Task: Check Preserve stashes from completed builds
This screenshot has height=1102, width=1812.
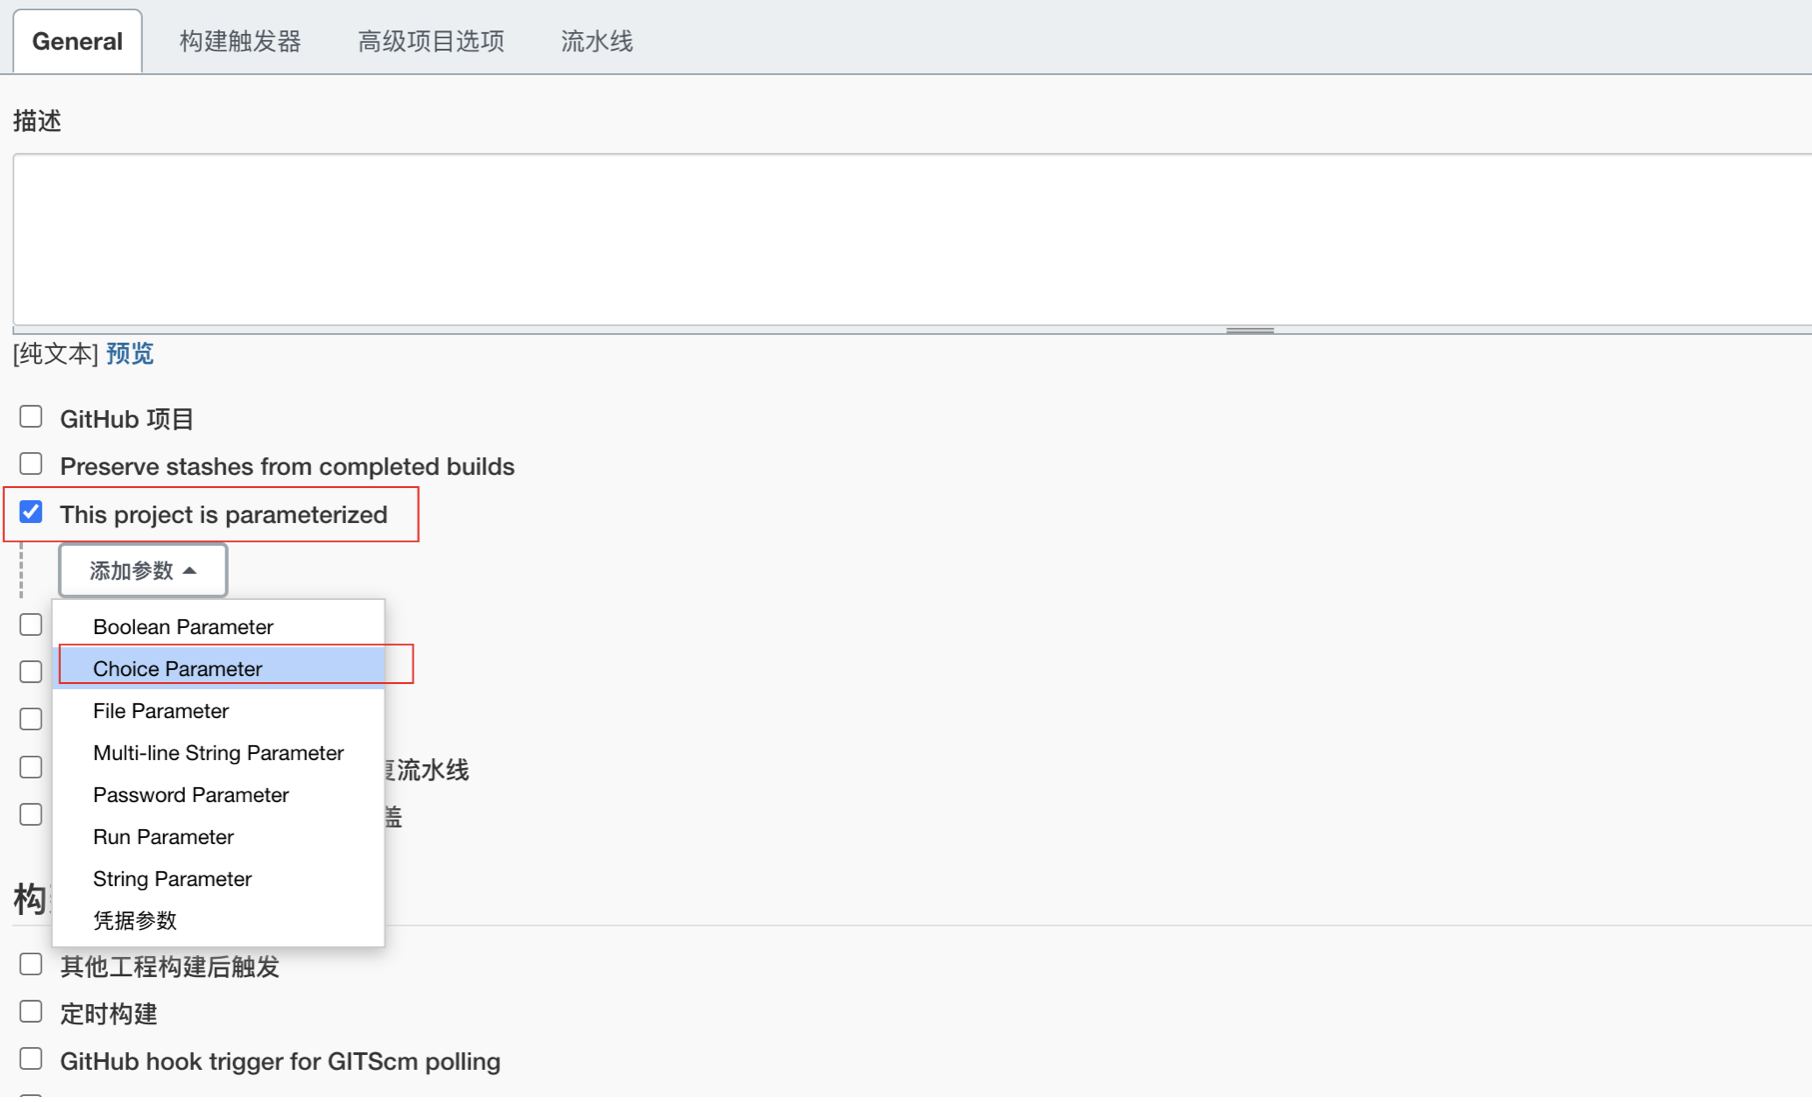Action: (x=31, y=463)
